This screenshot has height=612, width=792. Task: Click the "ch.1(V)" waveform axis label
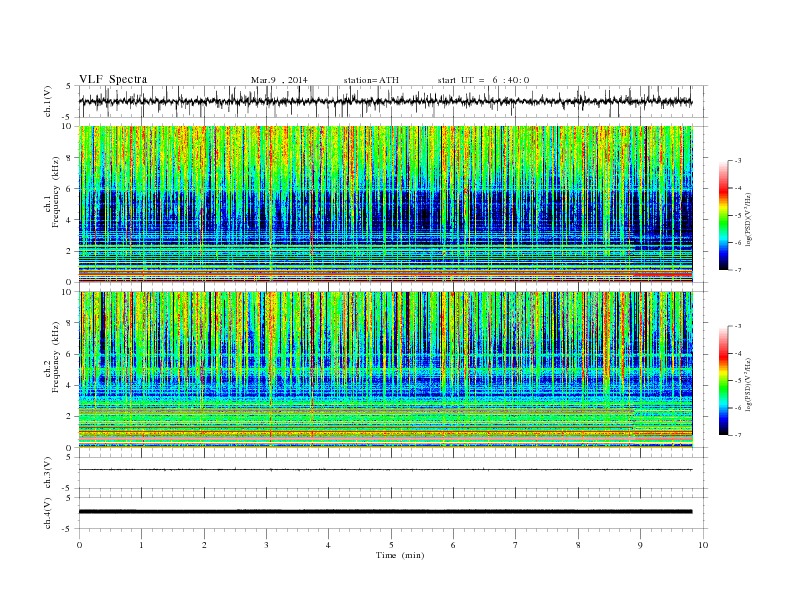click(x=48, y=101)
